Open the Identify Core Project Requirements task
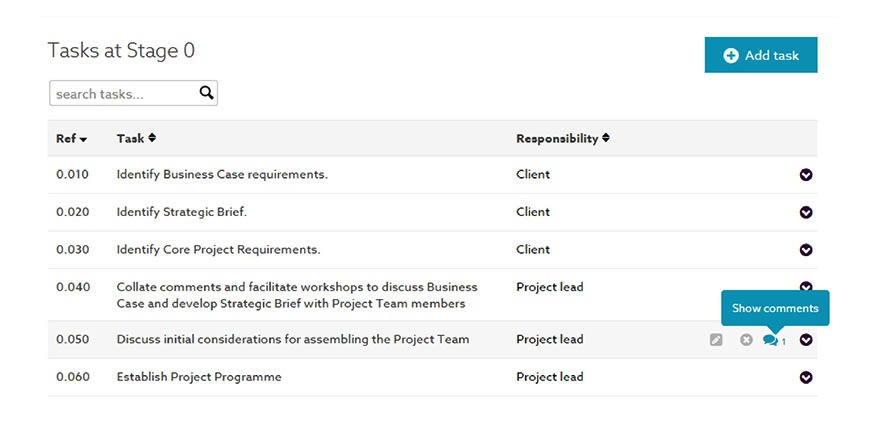The width and height of the screenshot is (880, 447). click(218, 250)
